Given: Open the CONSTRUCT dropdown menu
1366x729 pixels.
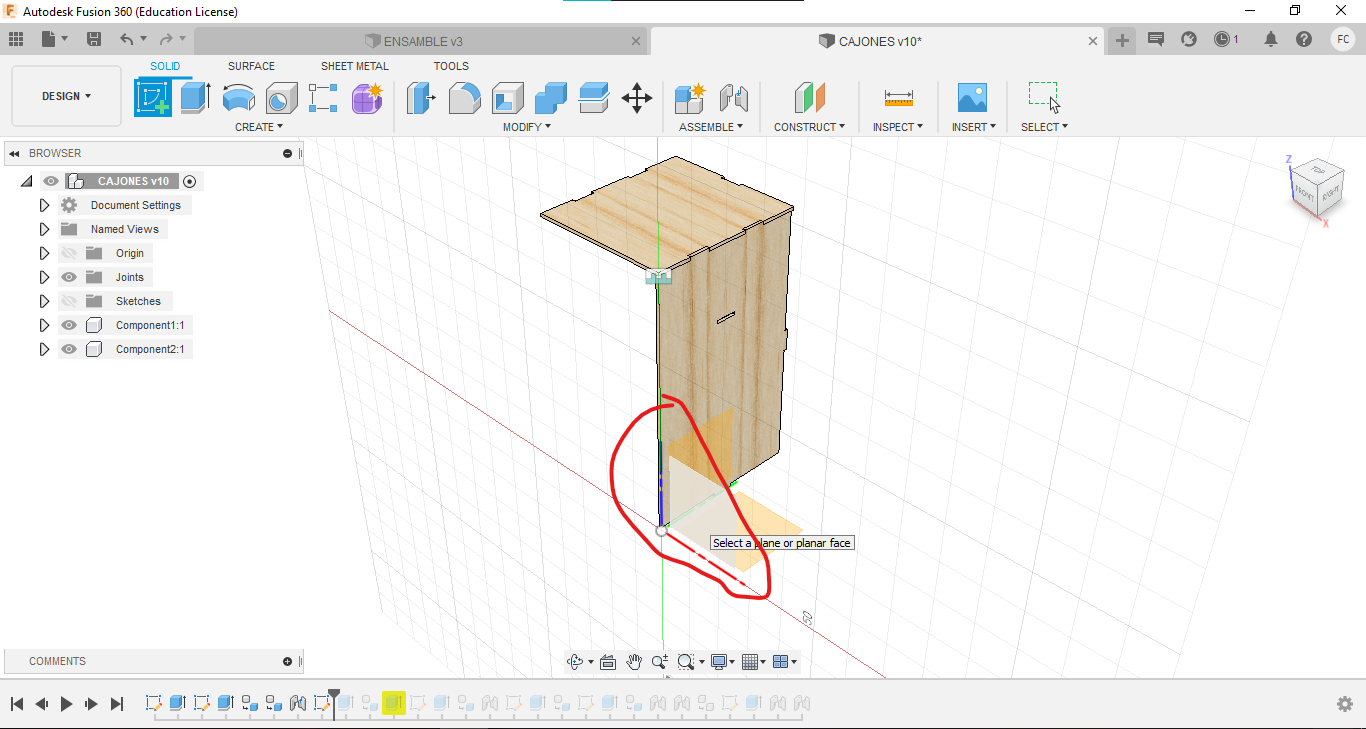Looking at the screenshot, I should 809,127.
